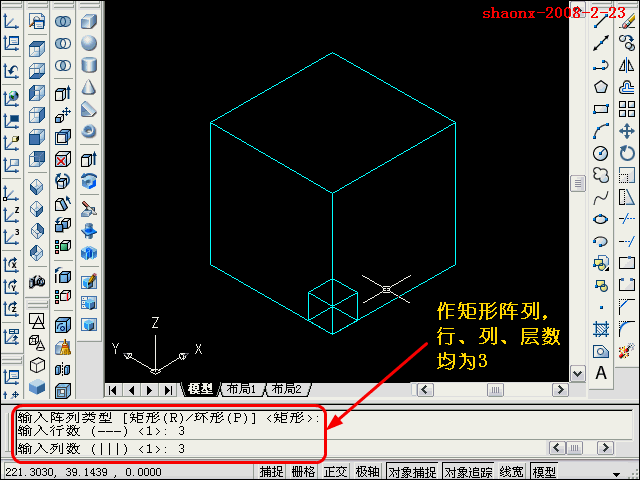Viewport: 640px width, 480px height.
Task: Switch to the 布局2 layout tab
Action: (x=287, y=389)
